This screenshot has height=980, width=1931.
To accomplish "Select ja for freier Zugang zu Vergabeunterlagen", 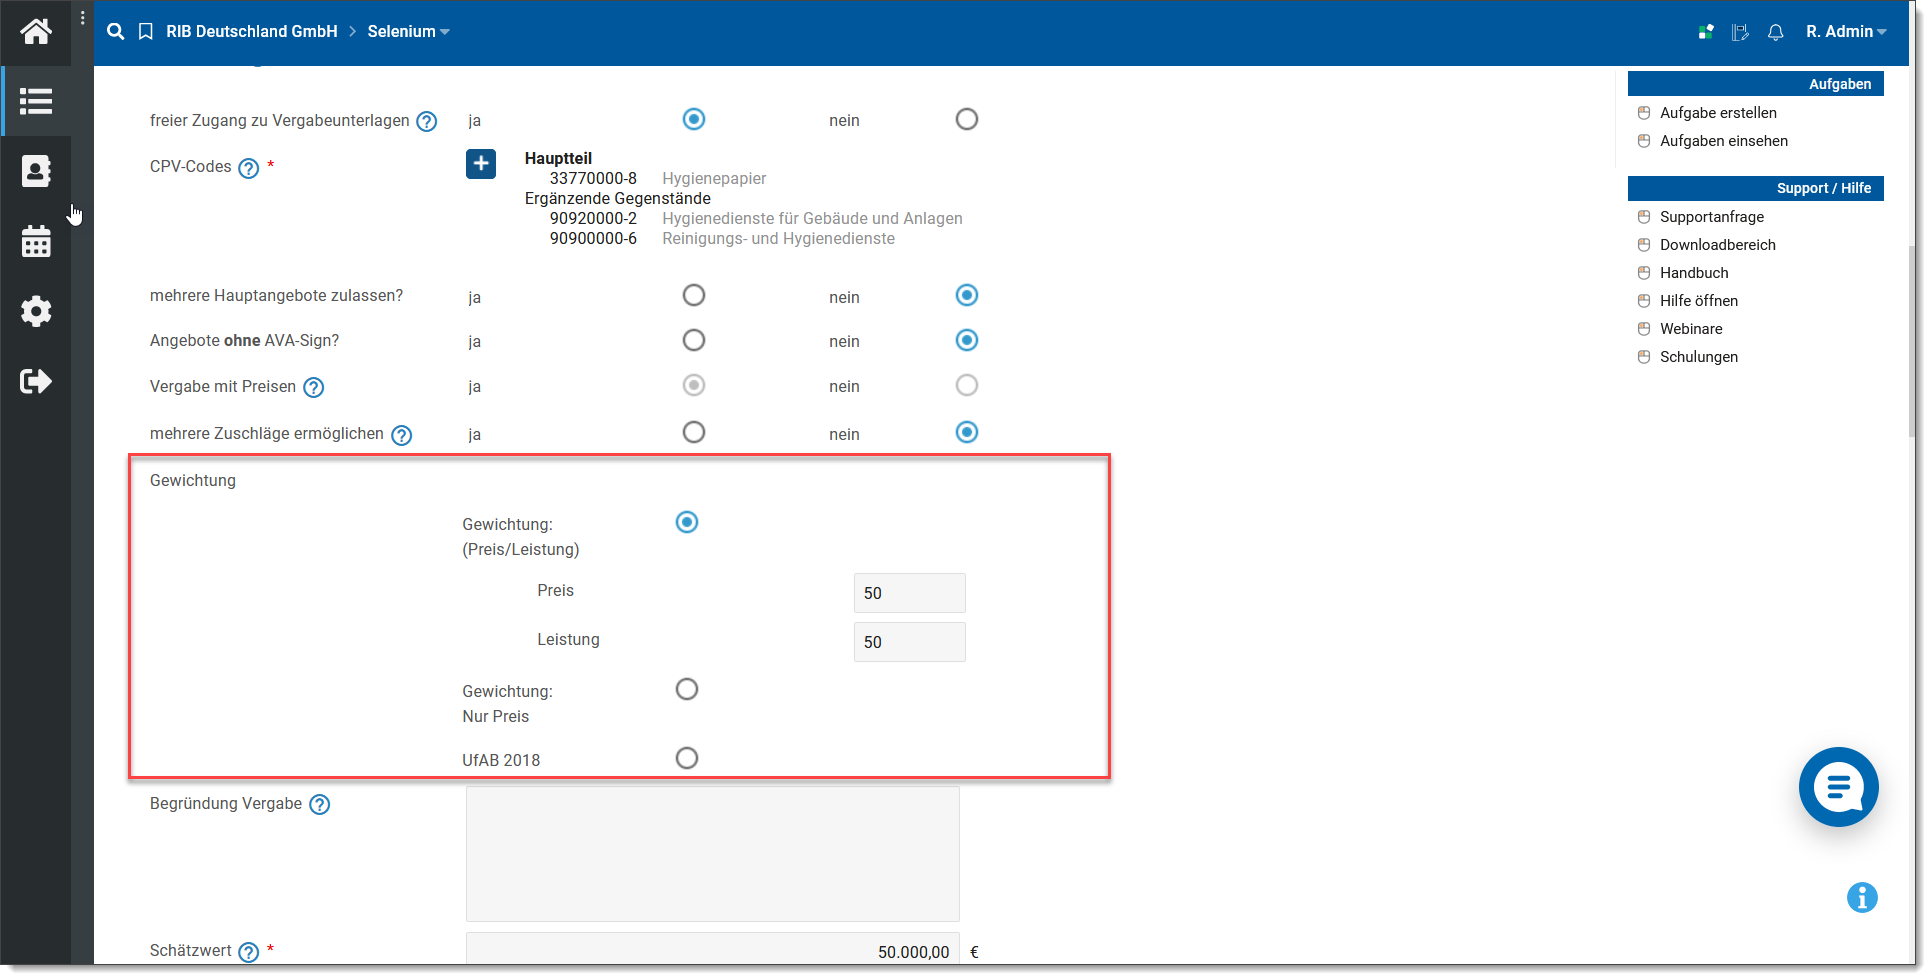I will [694, 119].
